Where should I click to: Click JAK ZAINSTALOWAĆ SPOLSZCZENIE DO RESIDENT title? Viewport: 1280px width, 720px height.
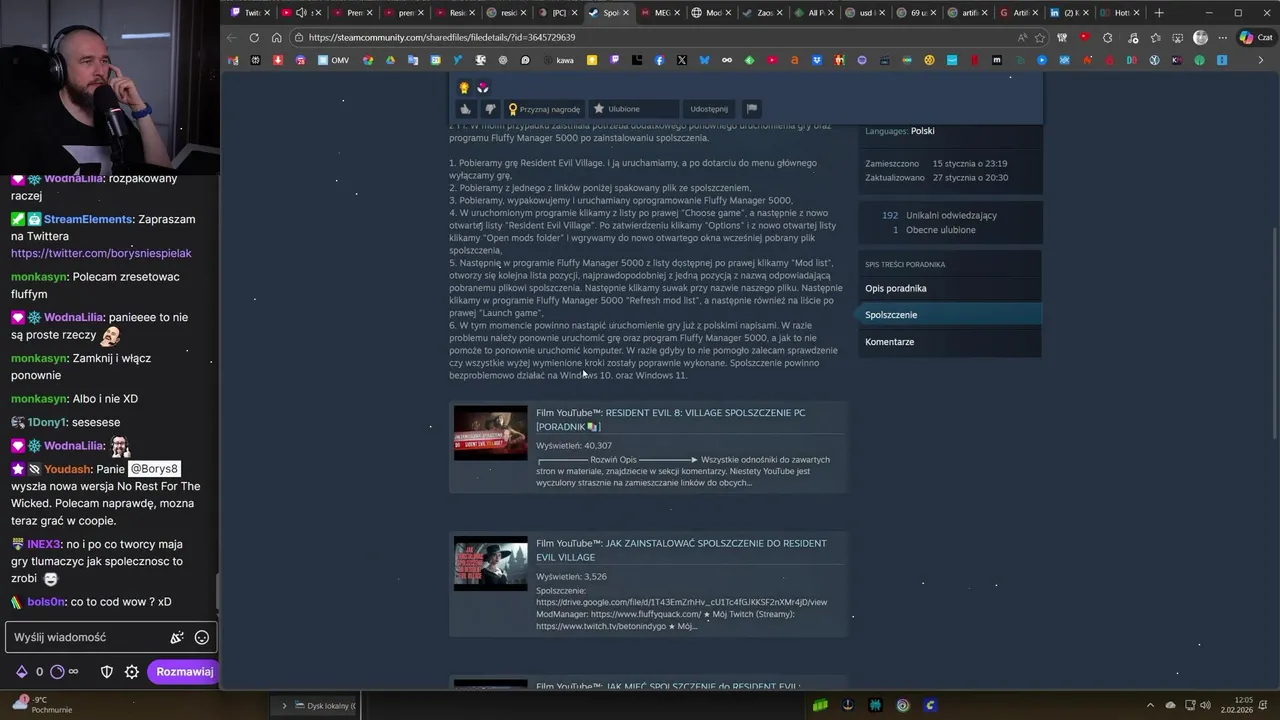(x=681, y=550)
